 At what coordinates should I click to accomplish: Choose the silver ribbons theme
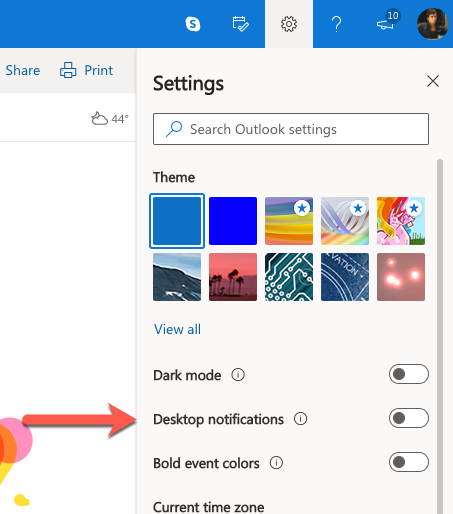coord(345,221)
